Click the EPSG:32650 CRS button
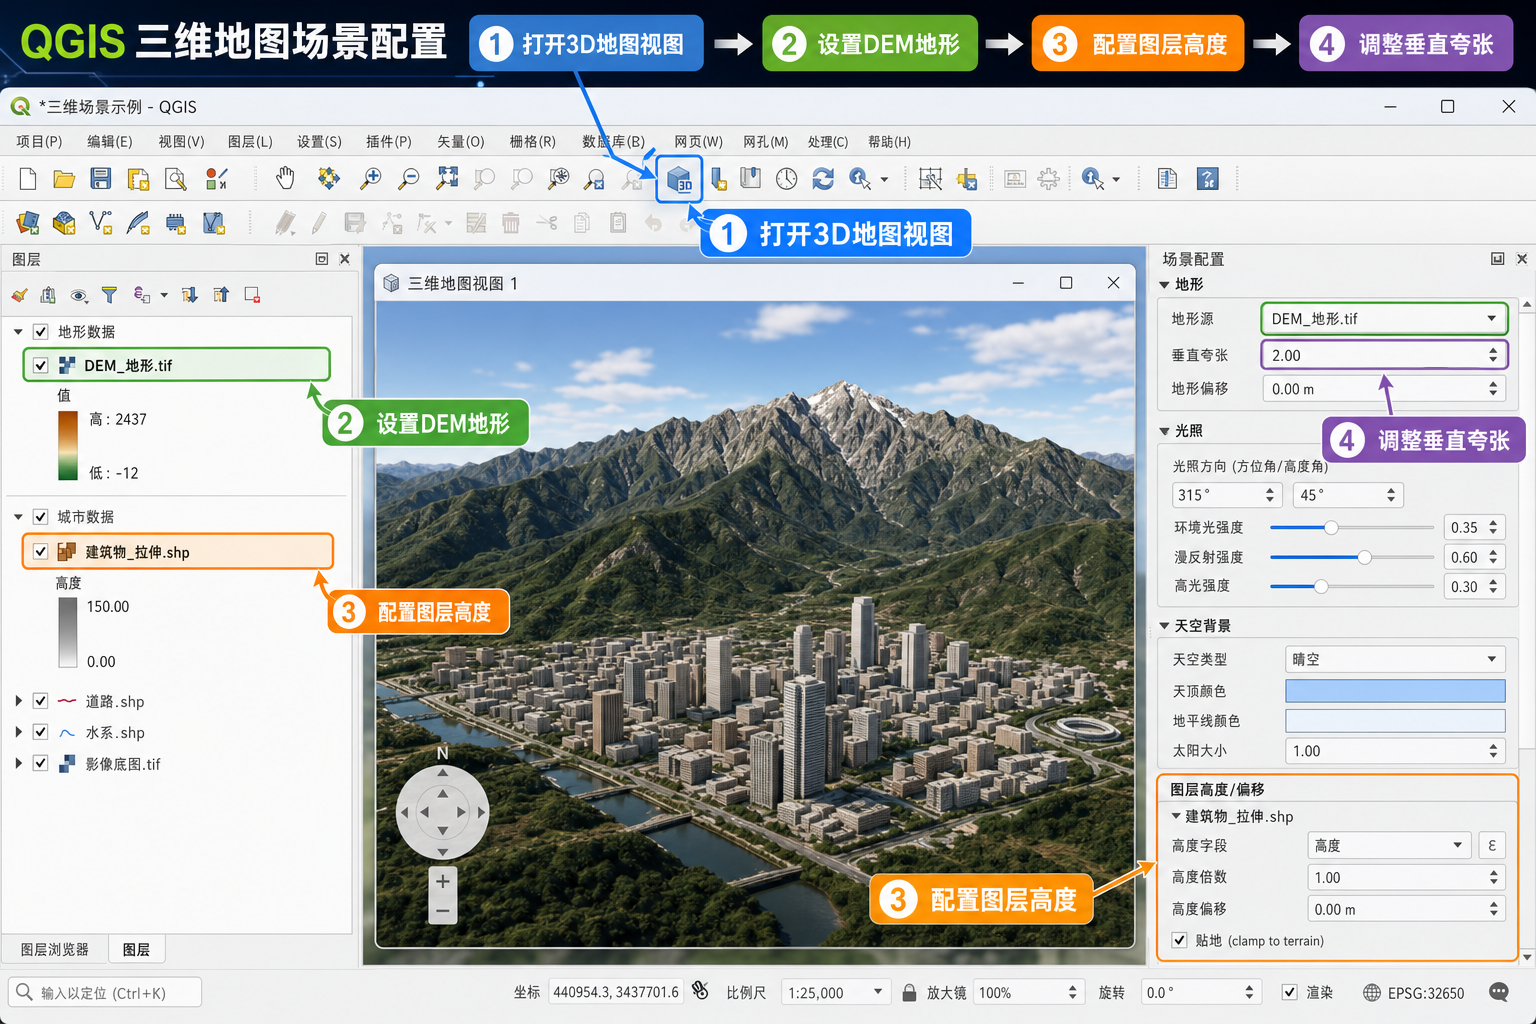Image resolution: width=1536 pixels, height=1024 pixels. coord(1414,992)
